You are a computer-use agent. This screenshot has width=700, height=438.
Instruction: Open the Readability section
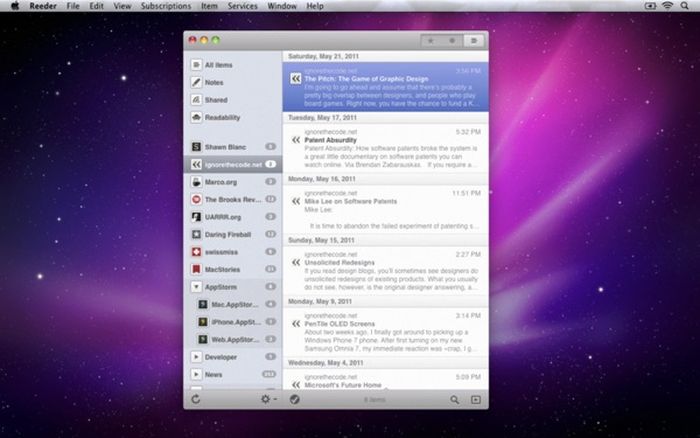click(233, 117)
